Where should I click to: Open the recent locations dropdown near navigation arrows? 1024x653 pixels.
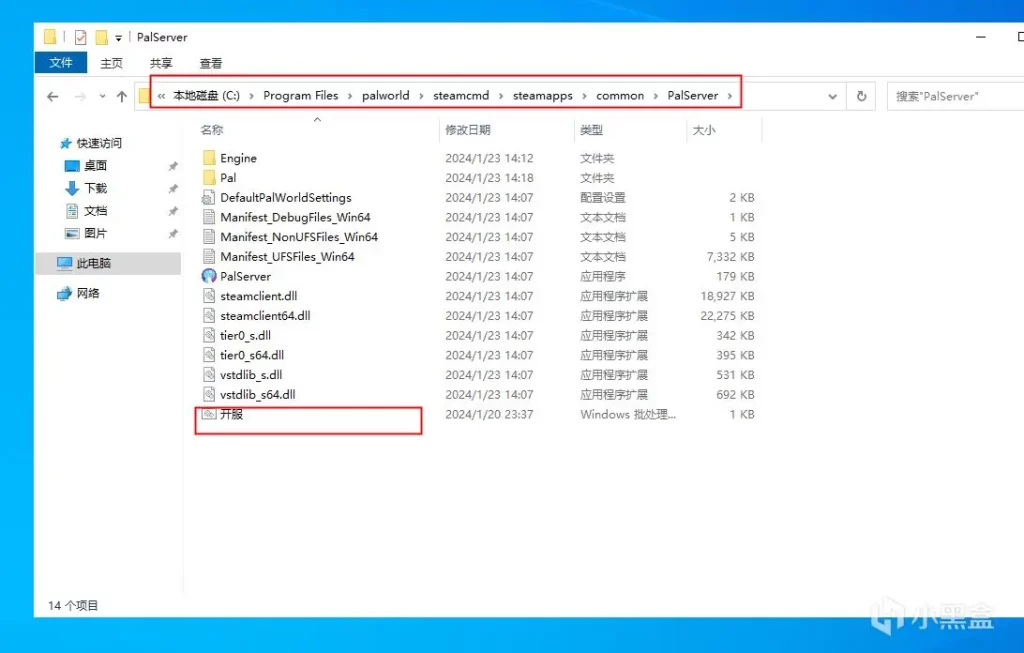(x=103, y=96)
